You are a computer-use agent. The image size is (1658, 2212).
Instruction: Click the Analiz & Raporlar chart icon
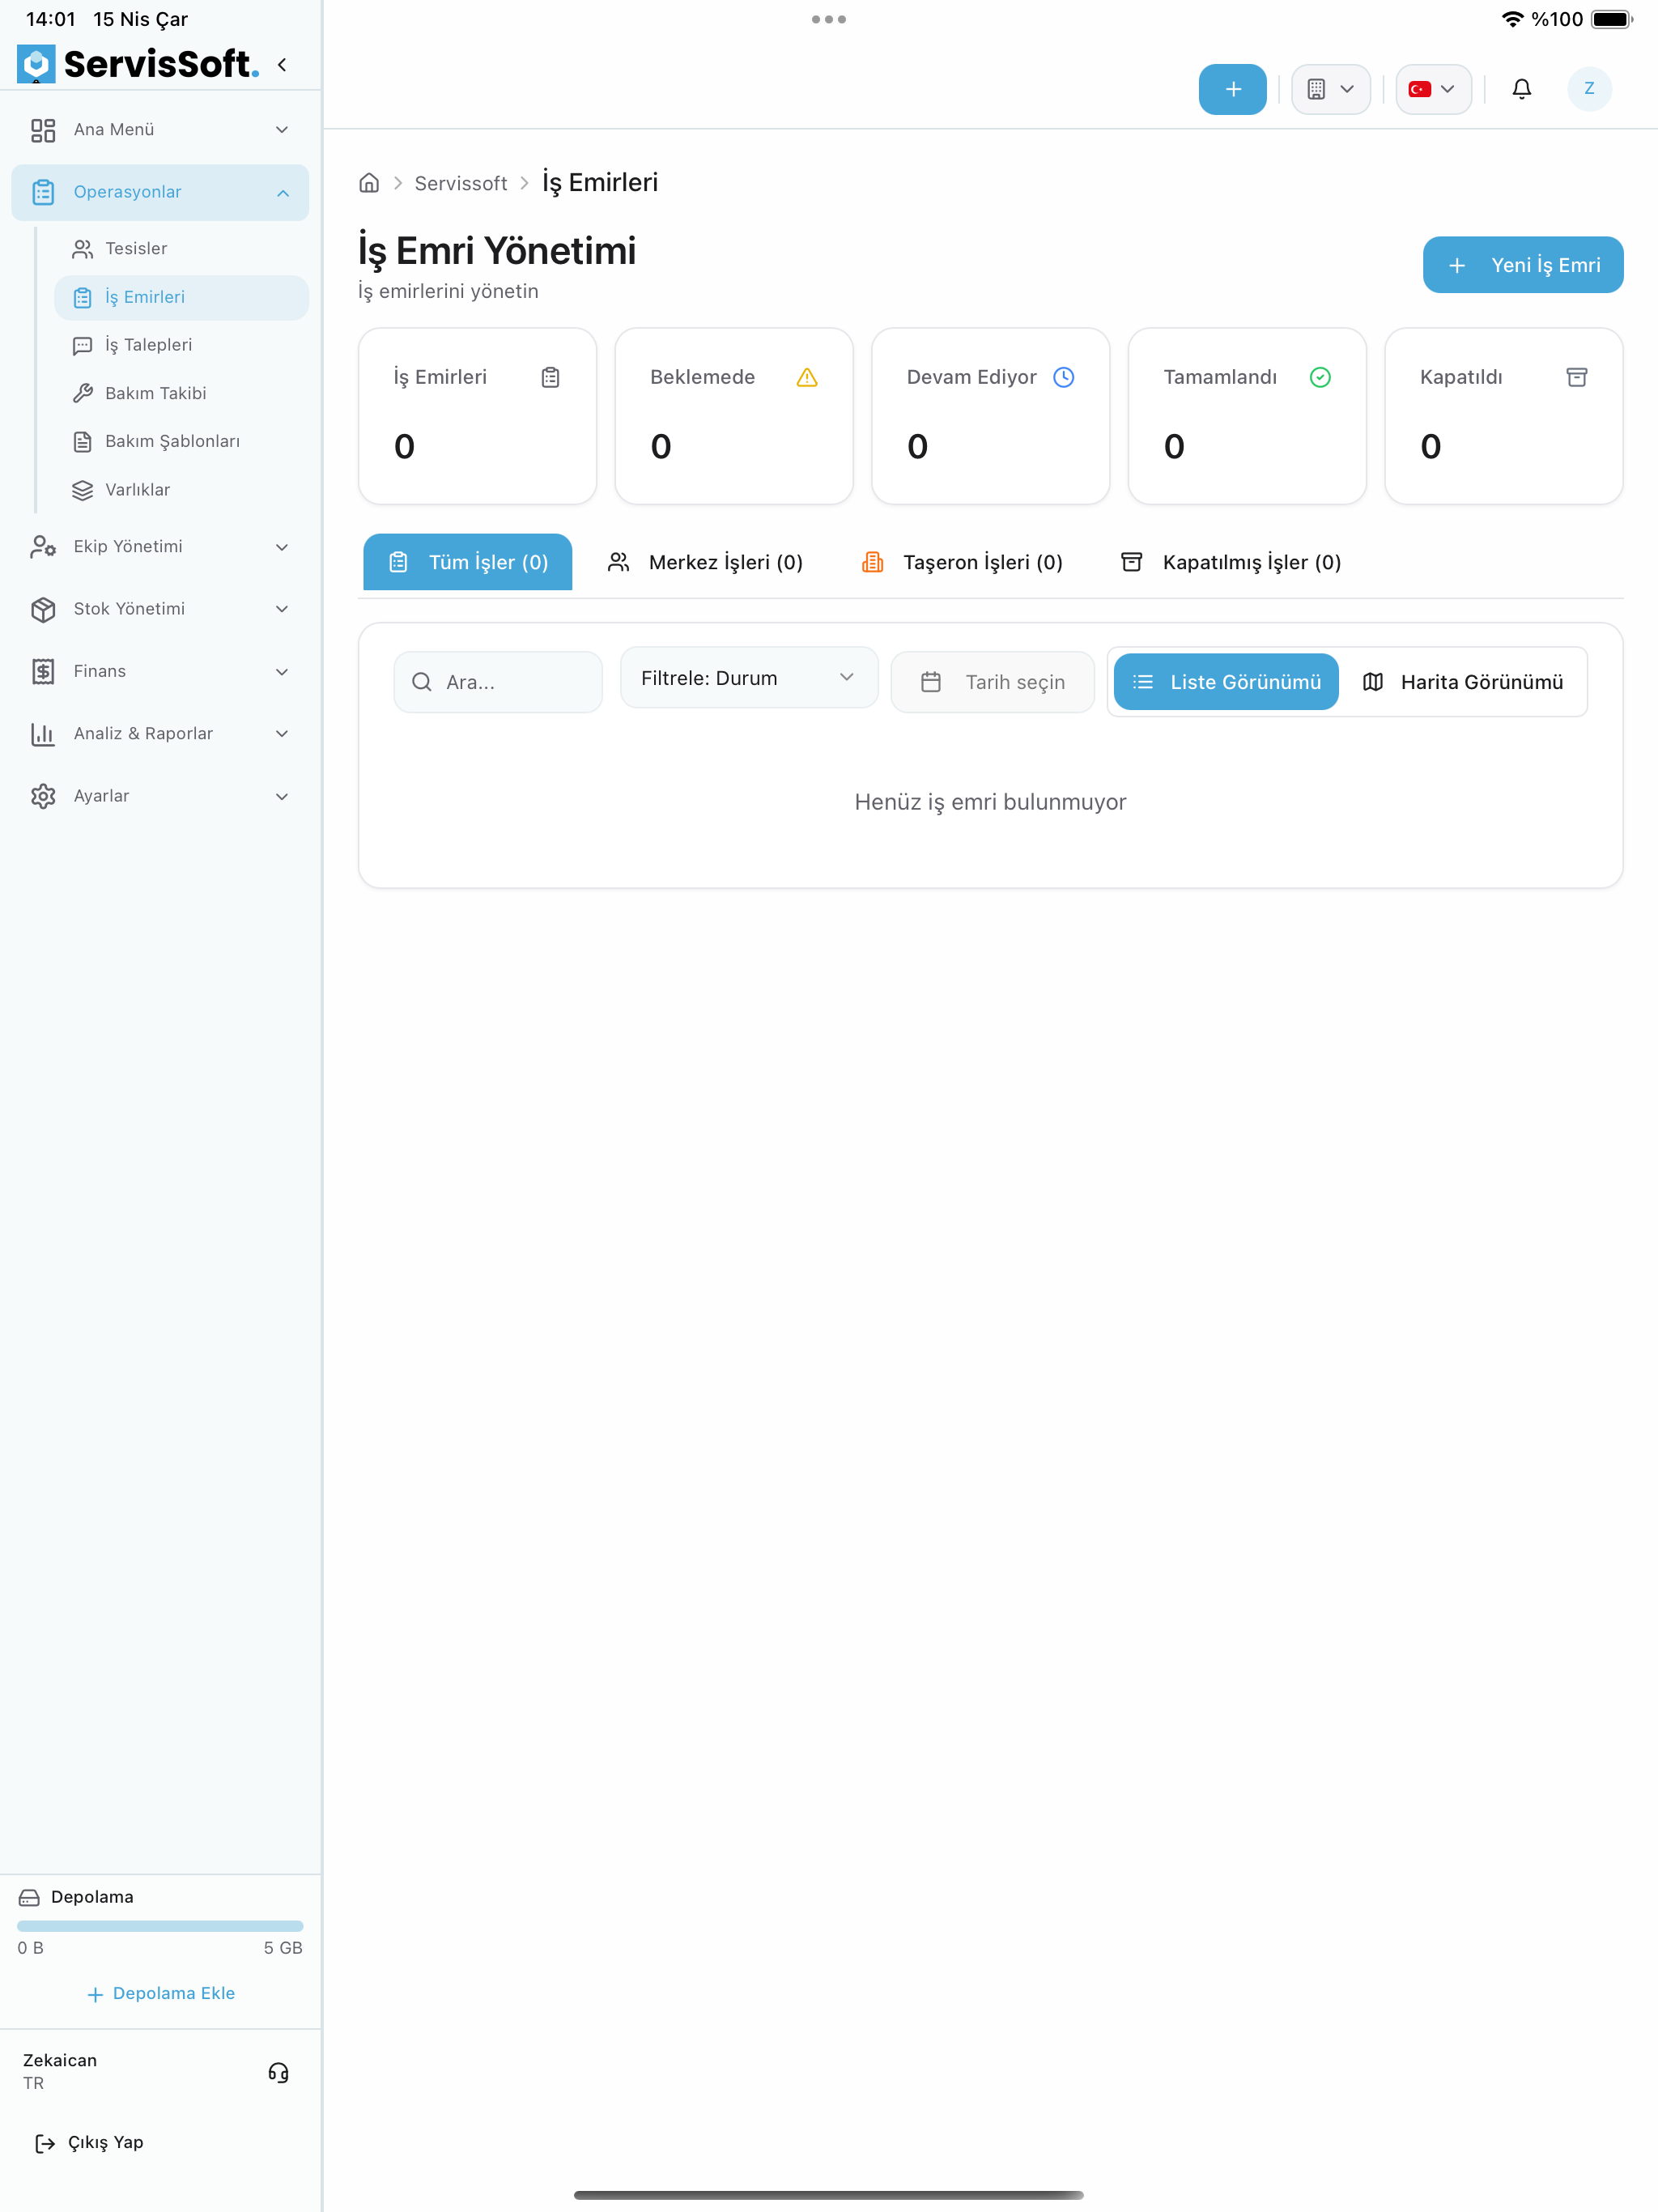tap(43, 734)
